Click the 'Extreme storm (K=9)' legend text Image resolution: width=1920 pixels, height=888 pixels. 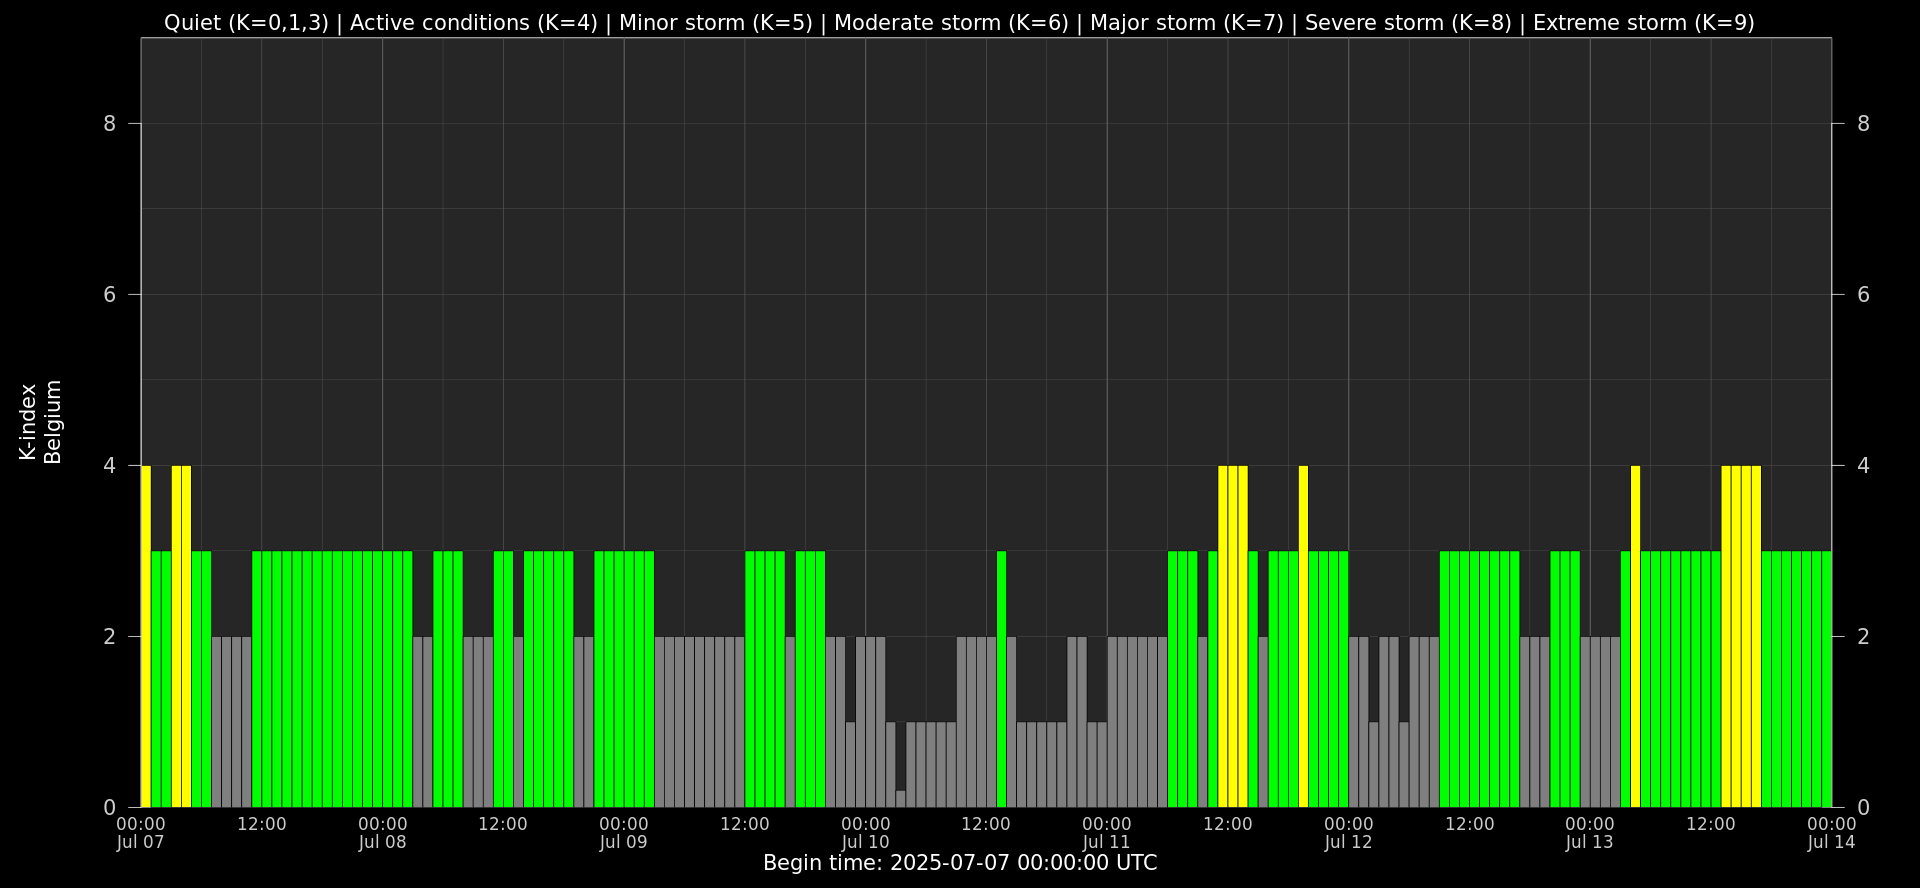(x=1644, y=23)
